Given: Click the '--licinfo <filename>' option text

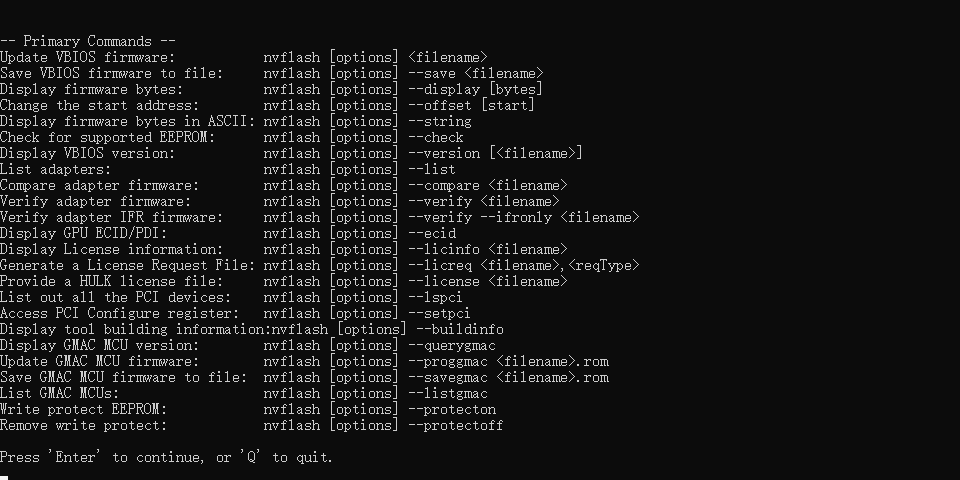Looking at the screenshot, I should click(487, 249).
